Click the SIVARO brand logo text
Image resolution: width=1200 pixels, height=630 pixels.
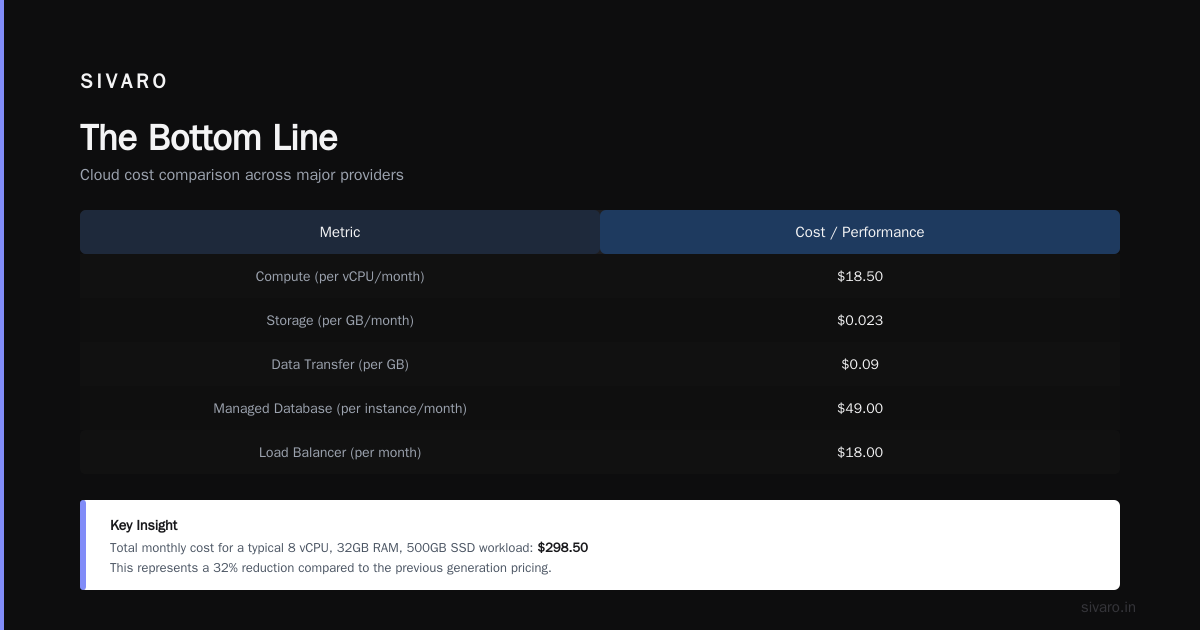coord(124,82)
